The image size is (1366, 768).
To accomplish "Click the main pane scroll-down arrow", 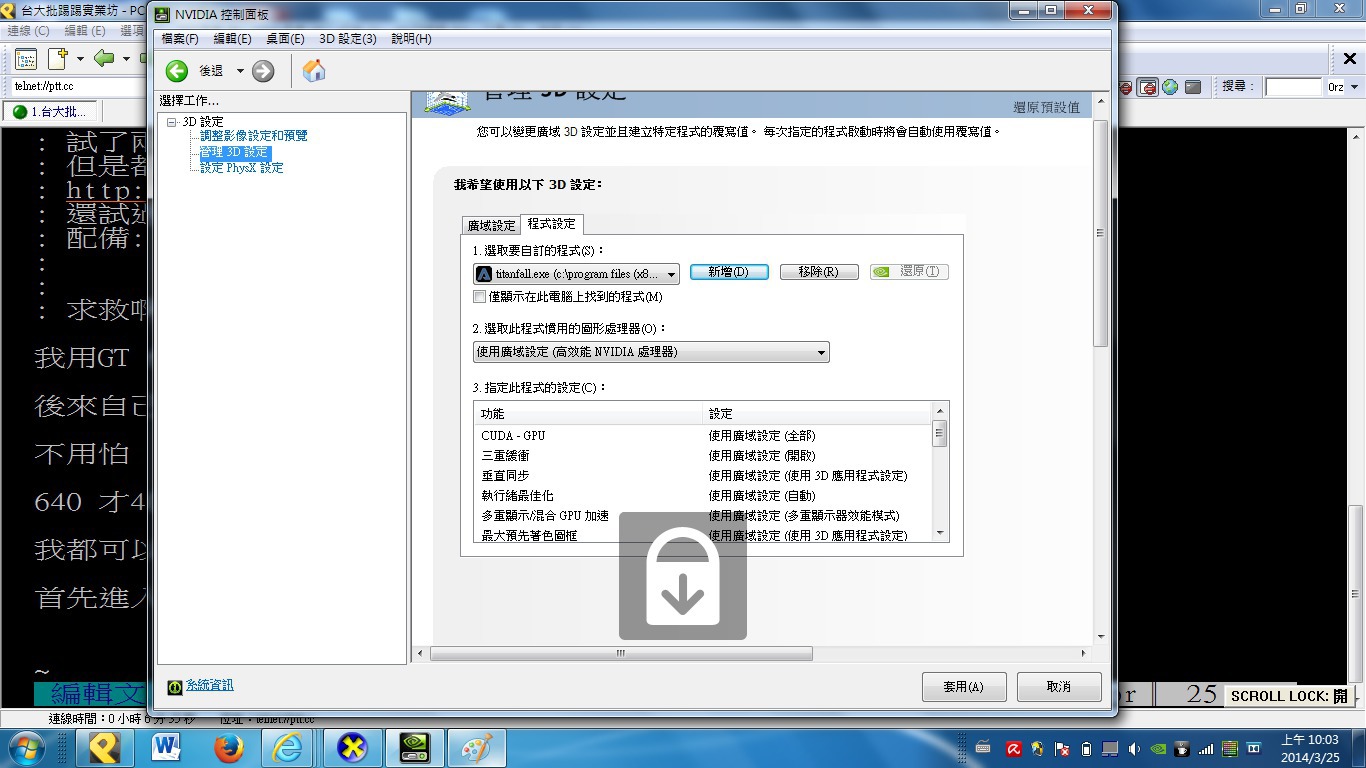I will click(x=1101, y=637).
